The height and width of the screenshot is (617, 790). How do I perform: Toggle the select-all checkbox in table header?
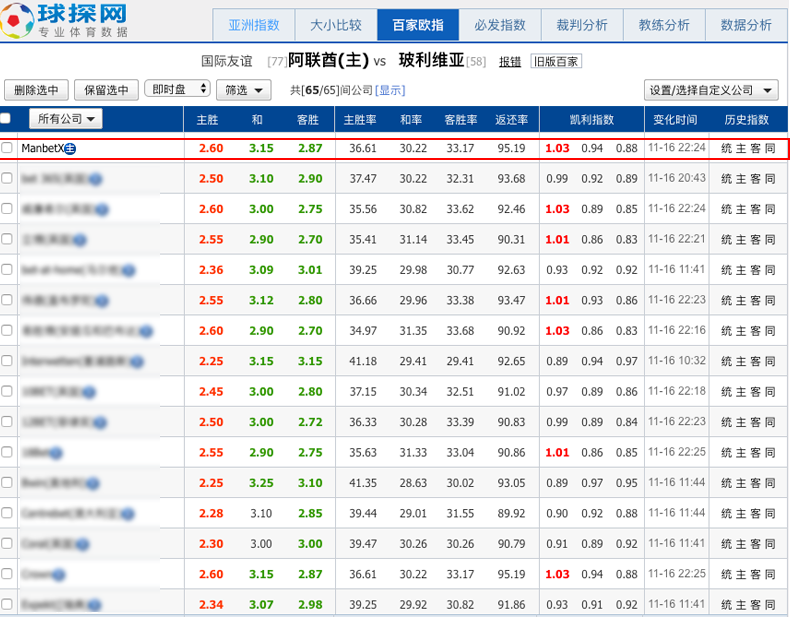pyautogui.click(x=8, y=119)
